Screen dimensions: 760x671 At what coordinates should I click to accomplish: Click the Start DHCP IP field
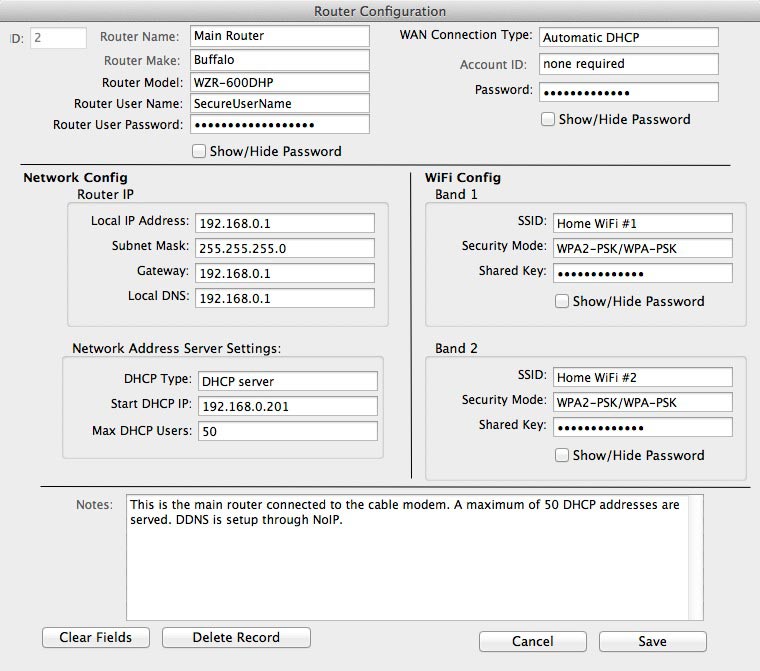[x=287, y=406]
